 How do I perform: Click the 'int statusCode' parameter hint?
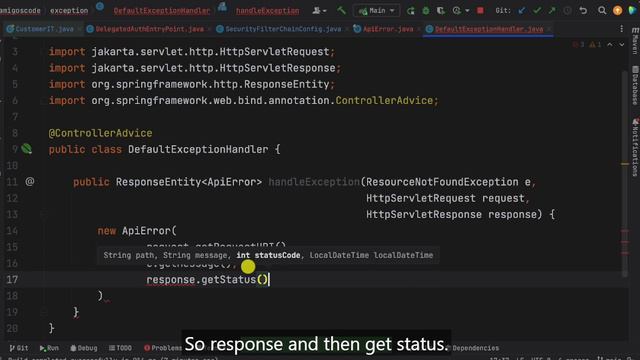click(x=268, y=255)
